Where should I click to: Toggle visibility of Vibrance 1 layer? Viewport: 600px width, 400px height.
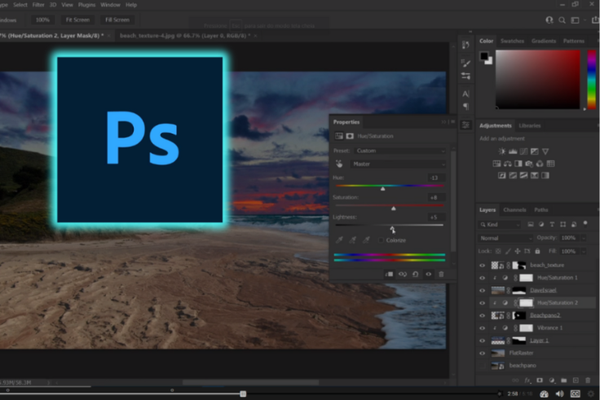point(483,327)
